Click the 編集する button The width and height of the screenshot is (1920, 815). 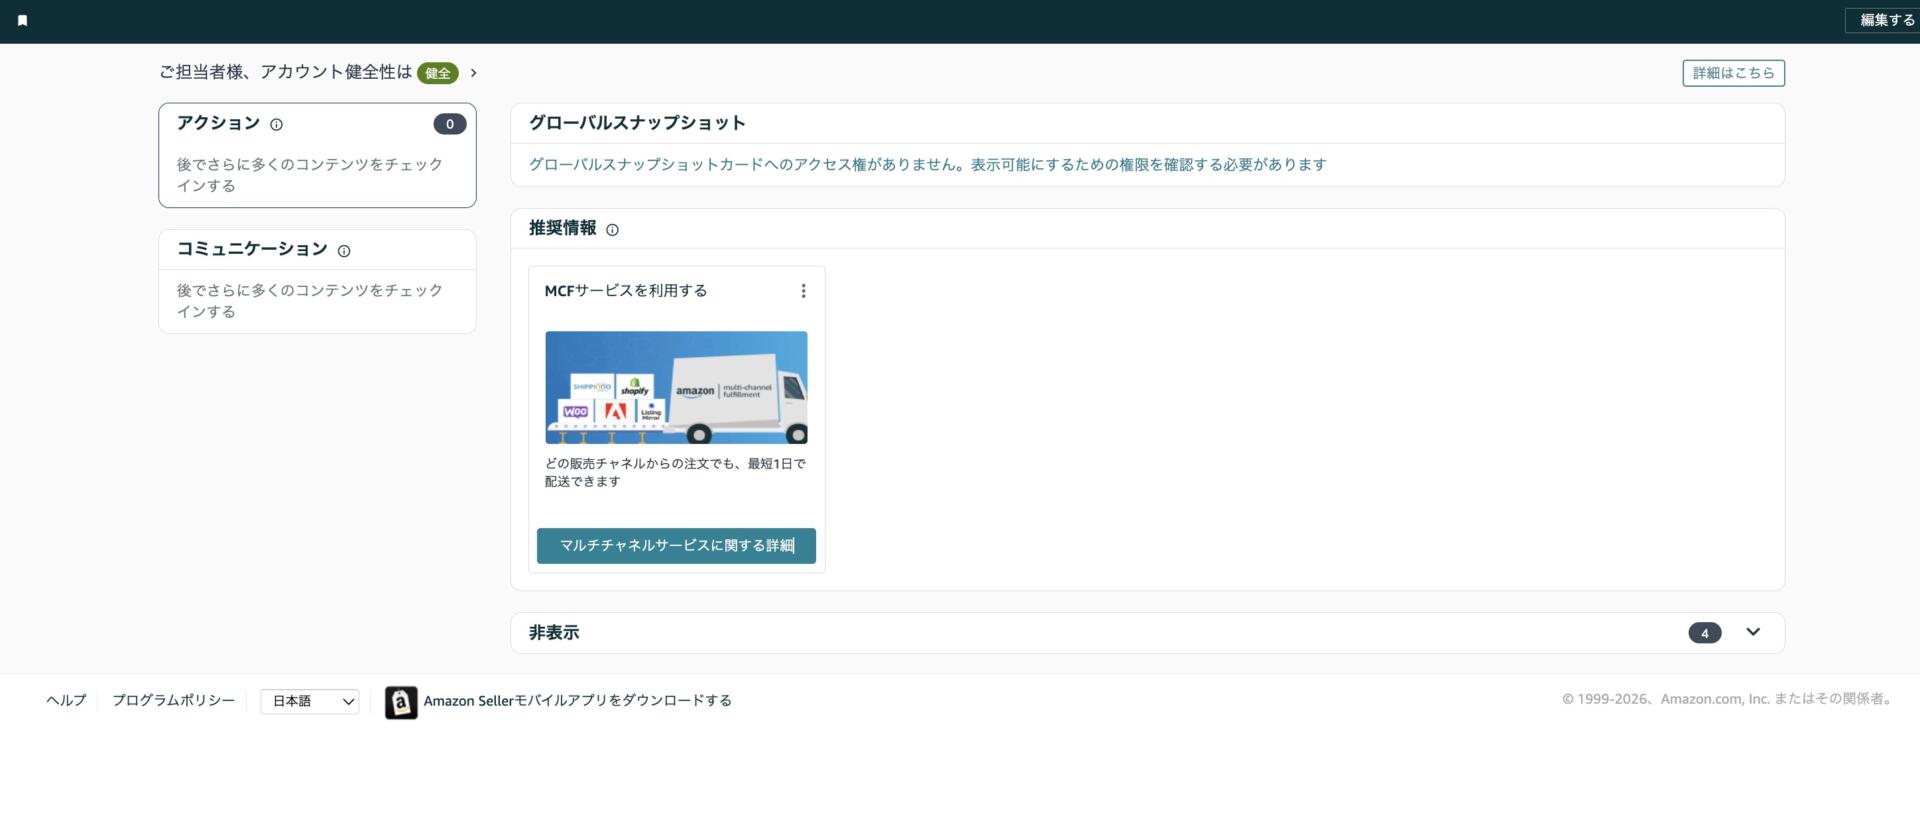pos(1885,20)
